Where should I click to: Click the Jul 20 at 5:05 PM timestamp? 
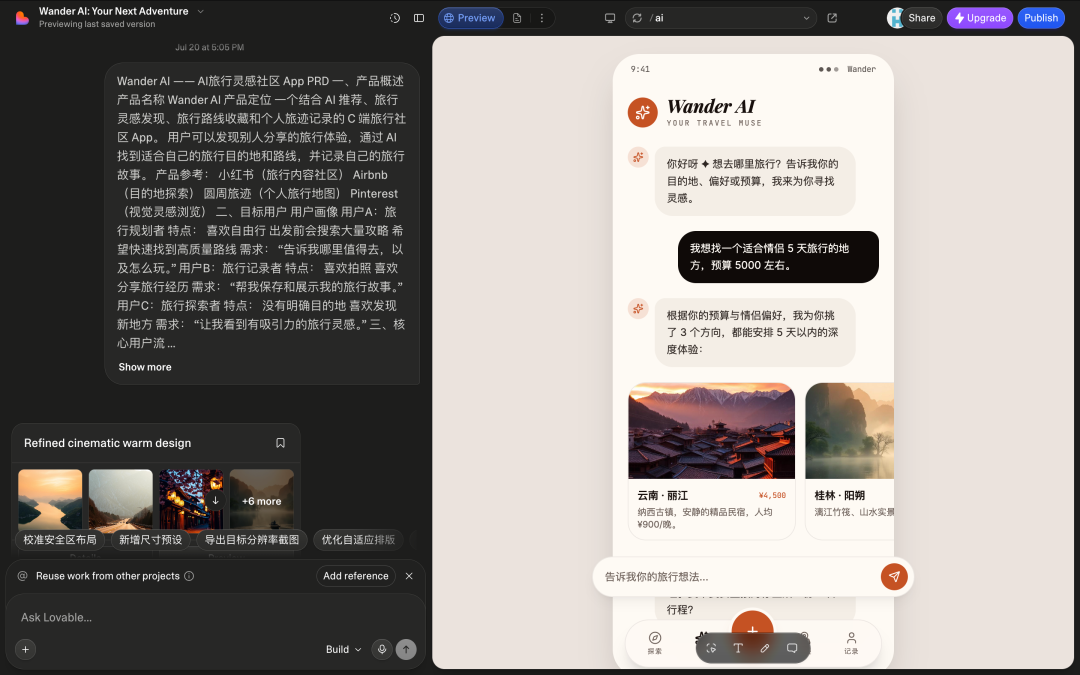(x=209, y=48)
